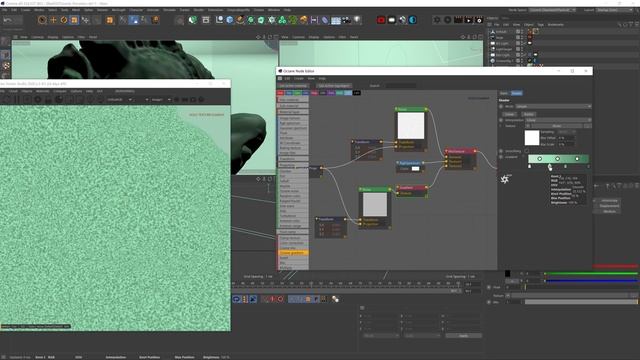Select the Shader tab in the node editor panel
This screenshot has height=360, width=640.
point(517,93)
